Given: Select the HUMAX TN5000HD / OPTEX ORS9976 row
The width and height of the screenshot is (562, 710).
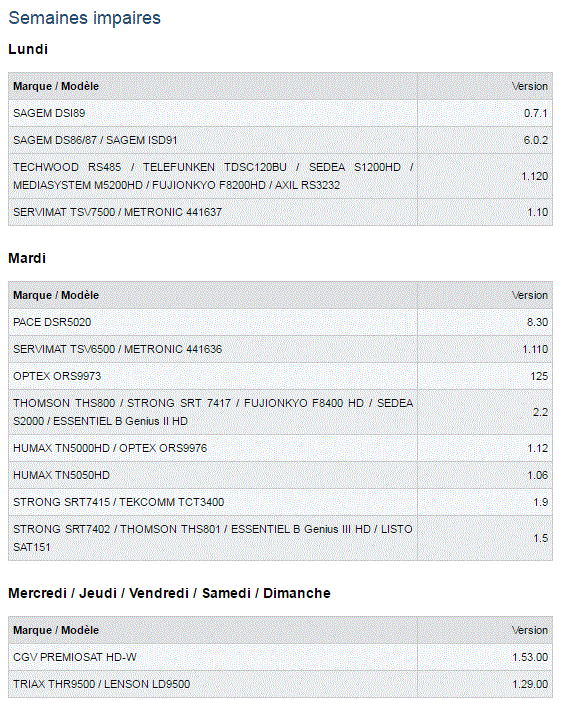Looking at the screenshot, I should coord(280,448).
